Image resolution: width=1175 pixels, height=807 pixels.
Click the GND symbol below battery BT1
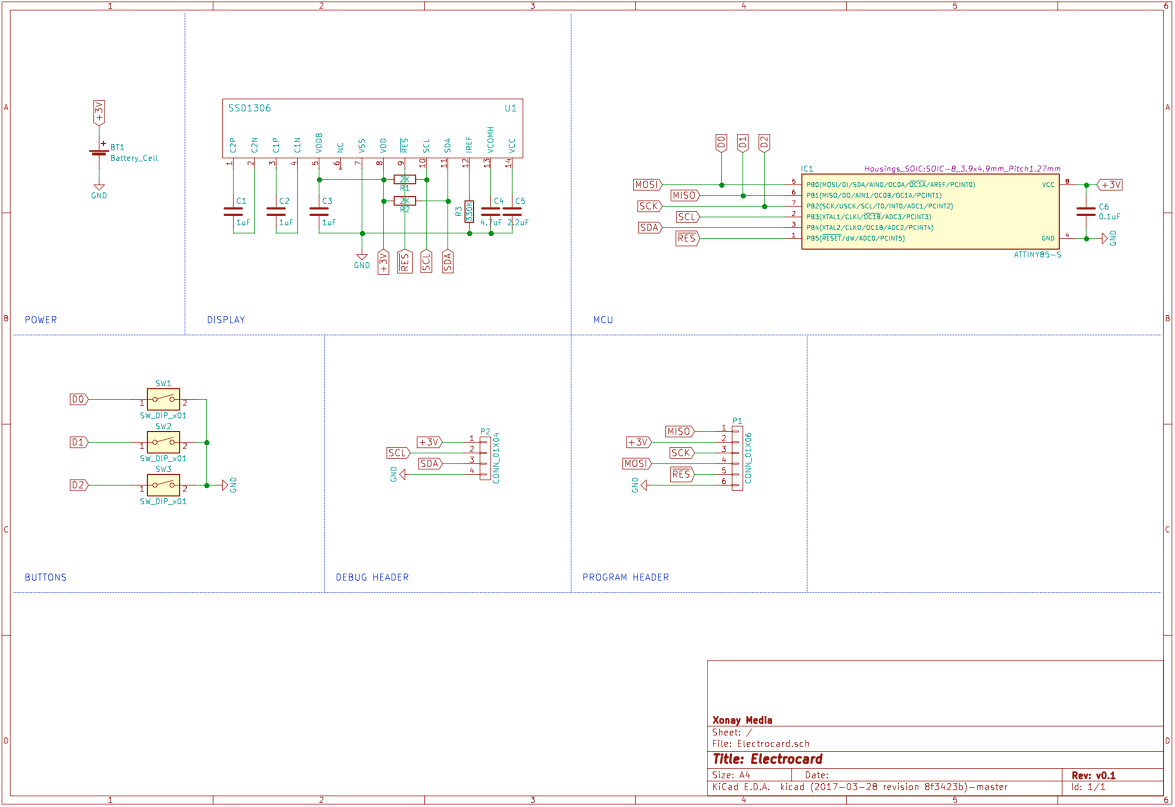point(98,188)
